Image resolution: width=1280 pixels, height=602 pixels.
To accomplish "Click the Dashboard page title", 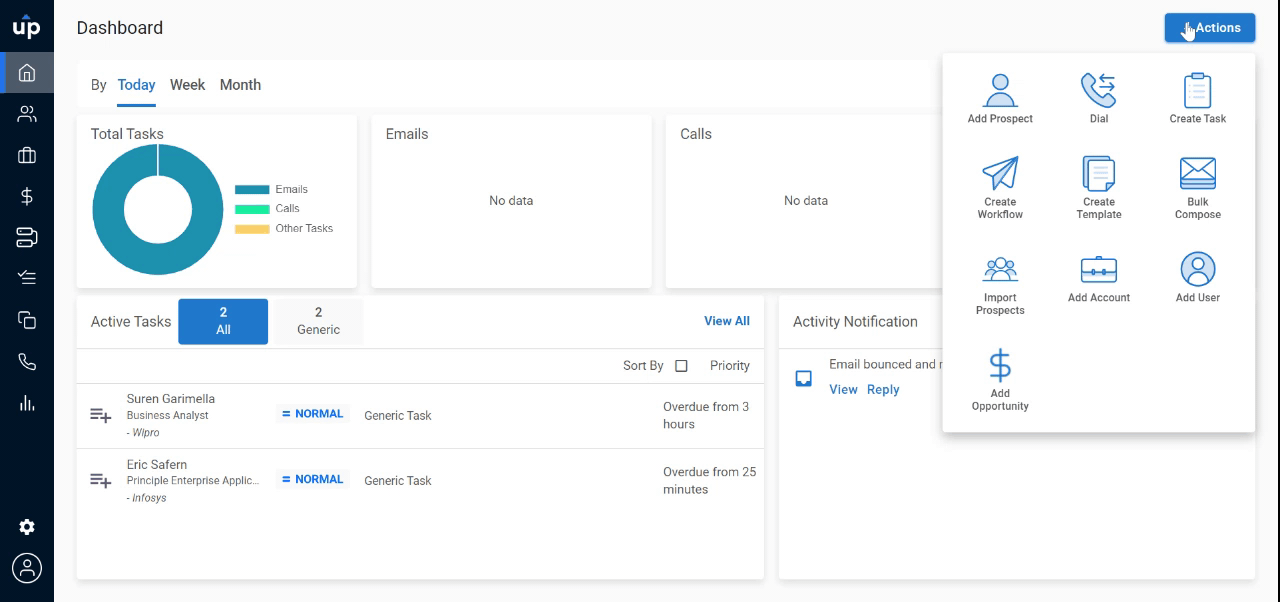I will pyautogui.click(x=120, y=28).
